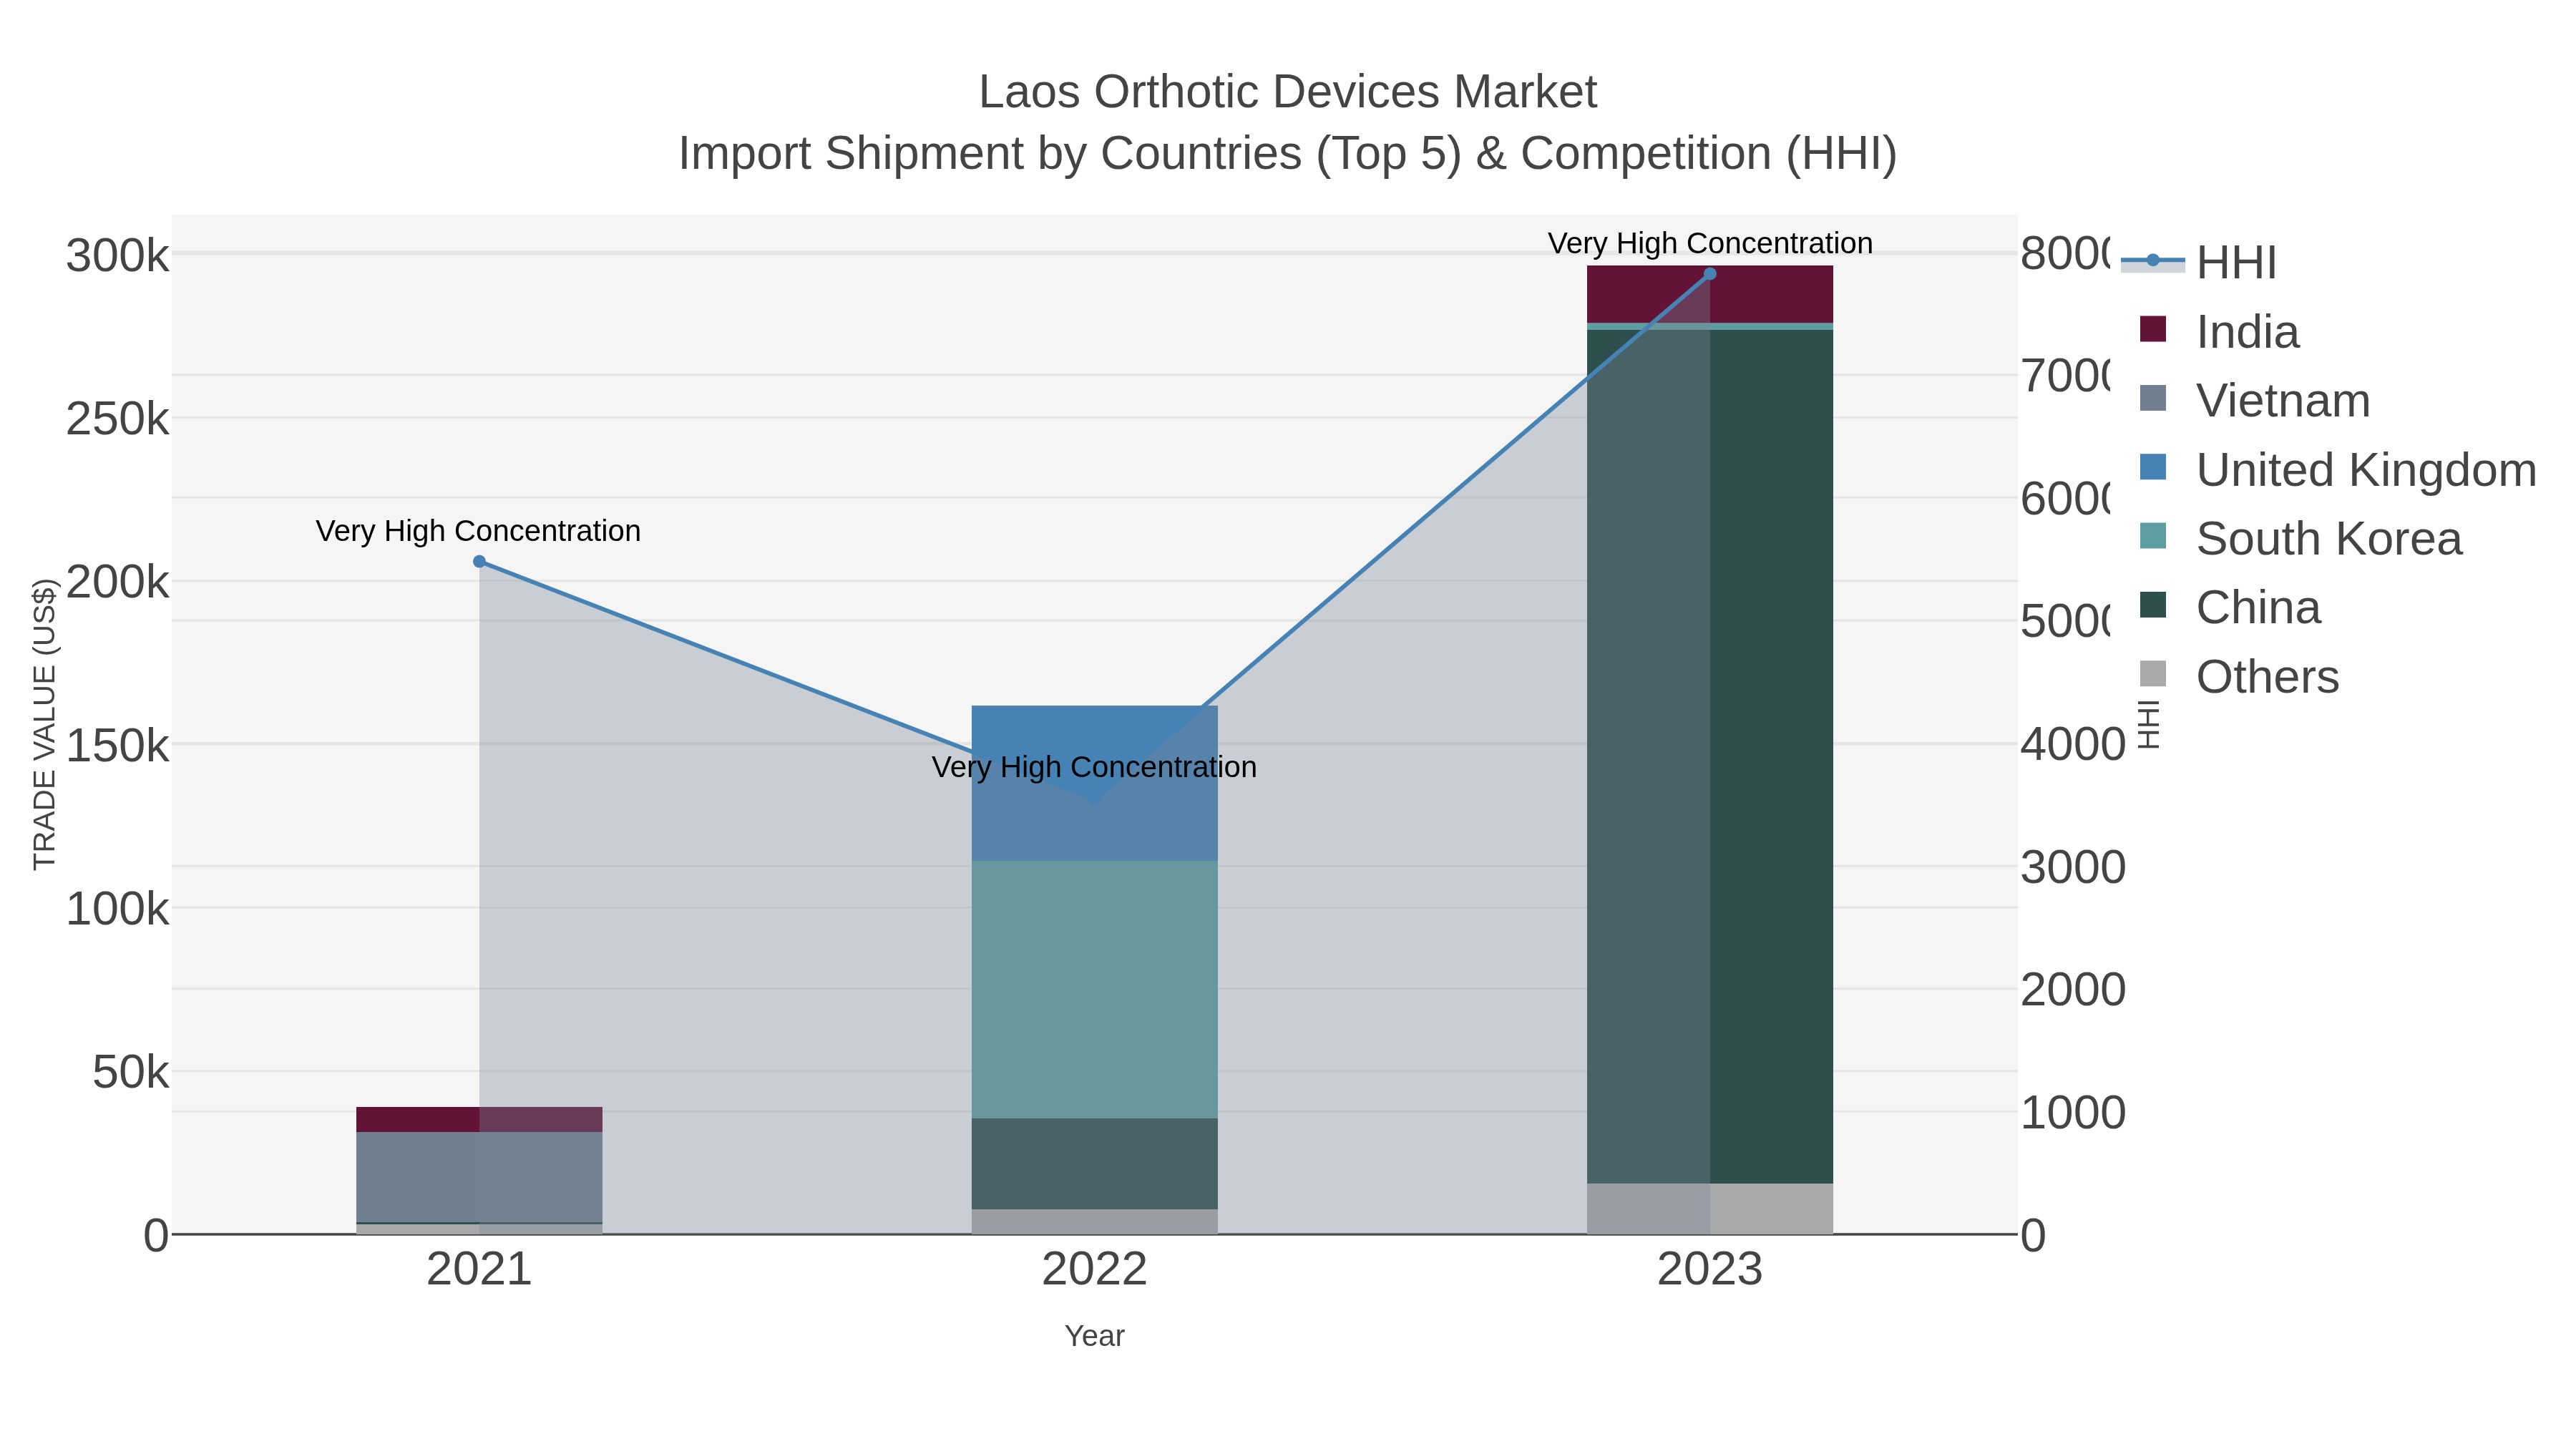Click the Others bar segment for 2023
The width and height of the screenshot is (2576, 1449).
click(1709, 1209)
